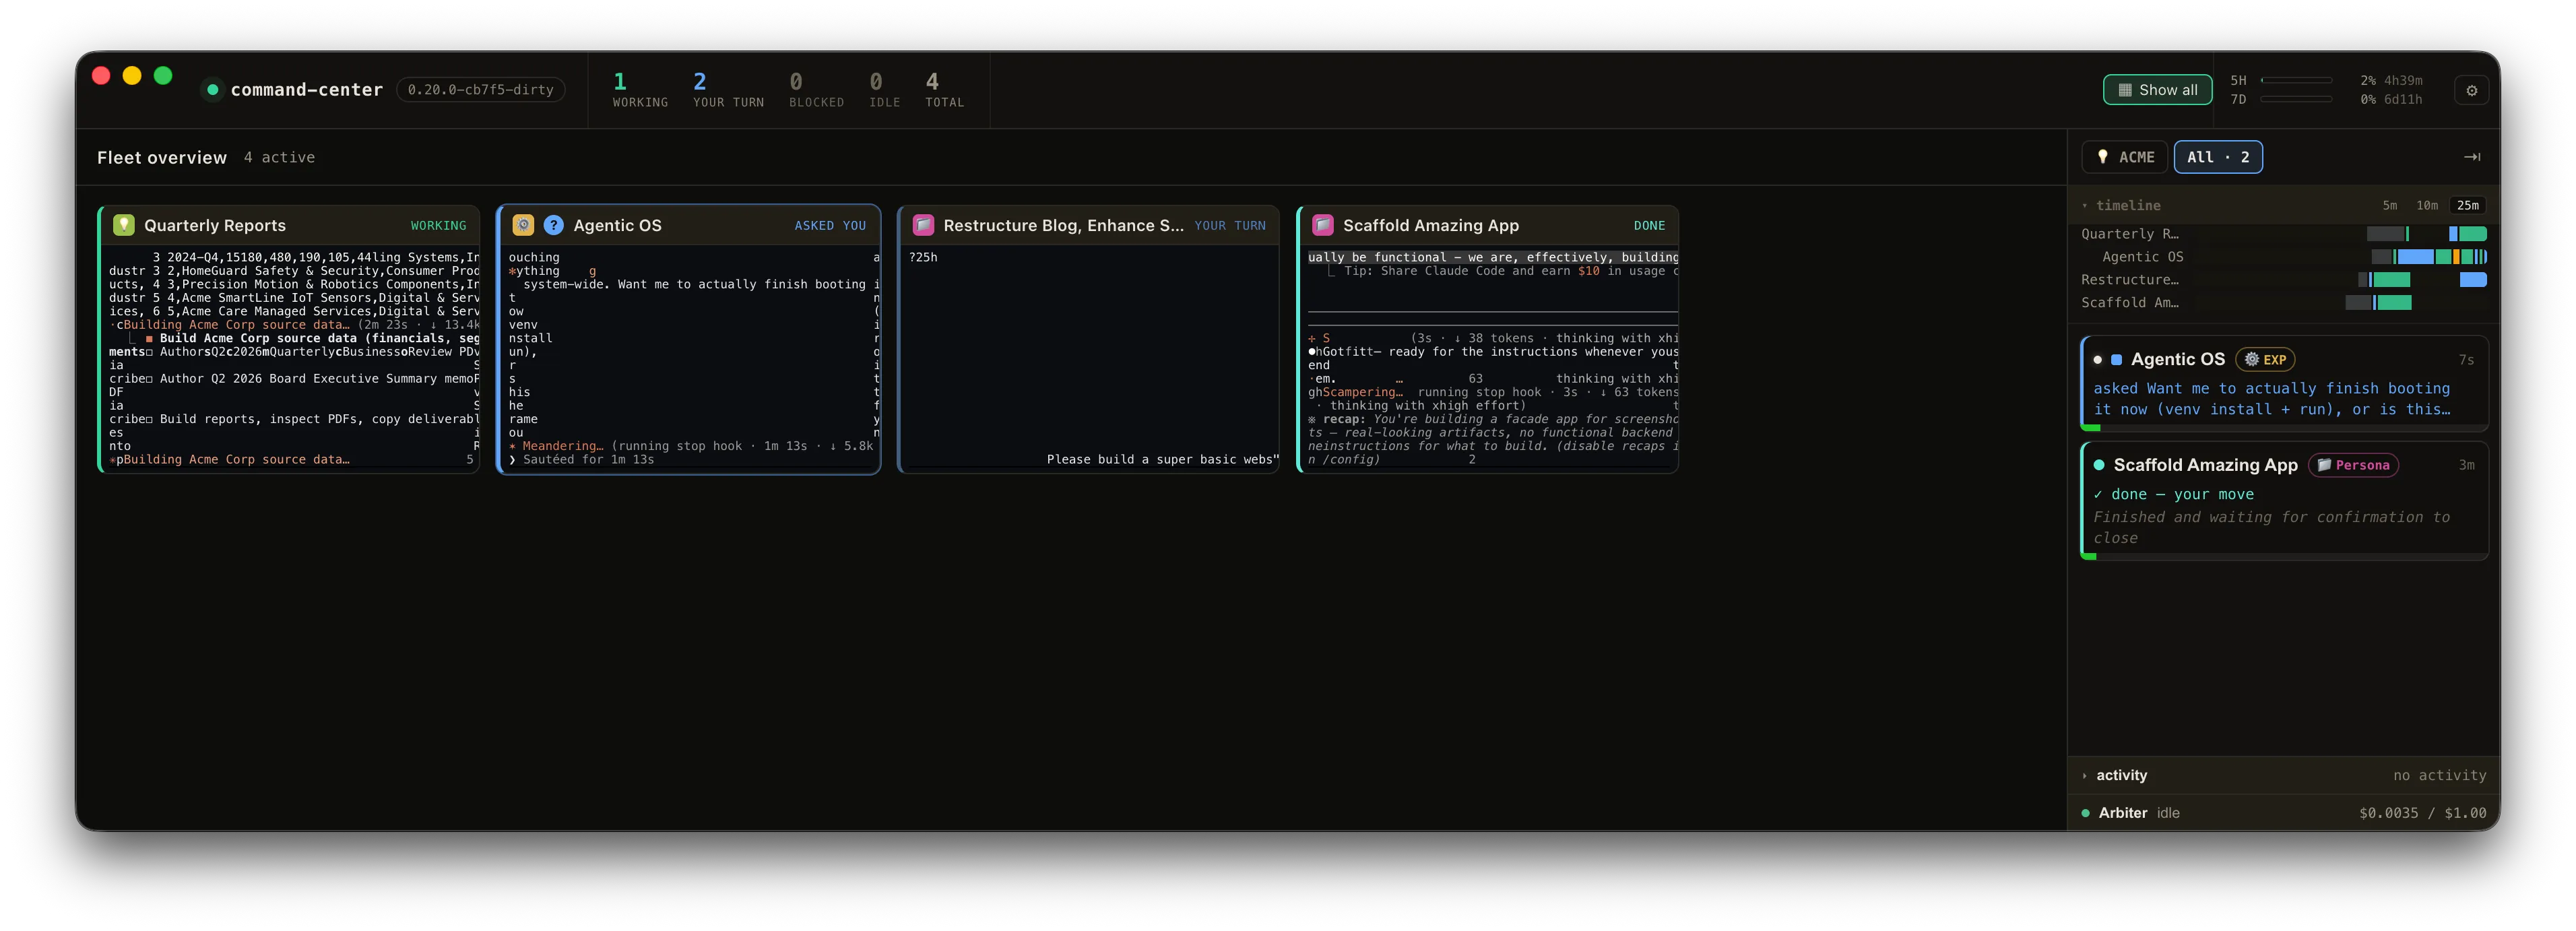The width and height of the screenshot is (2576, 931).
Task: Click 'Please build a super basic webs' line
Action: [1162, 460]
